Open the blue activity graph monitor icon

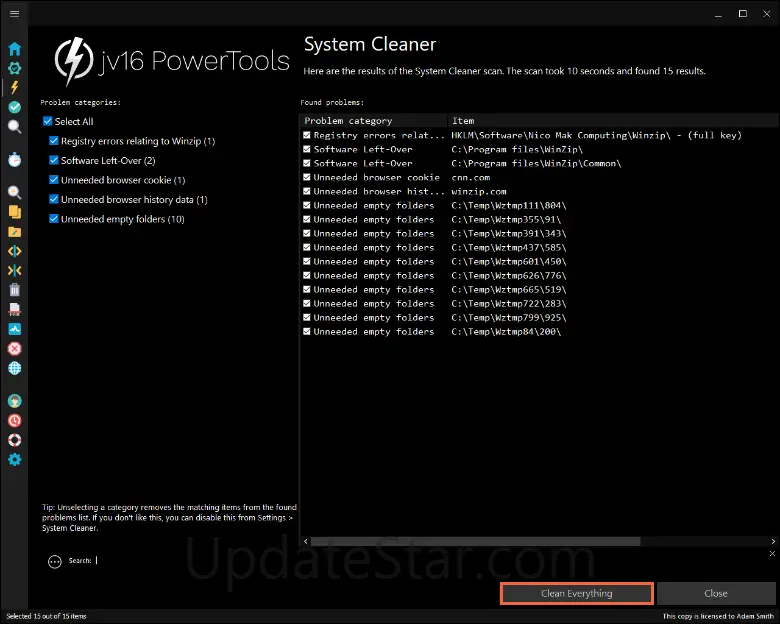point(14,329)
